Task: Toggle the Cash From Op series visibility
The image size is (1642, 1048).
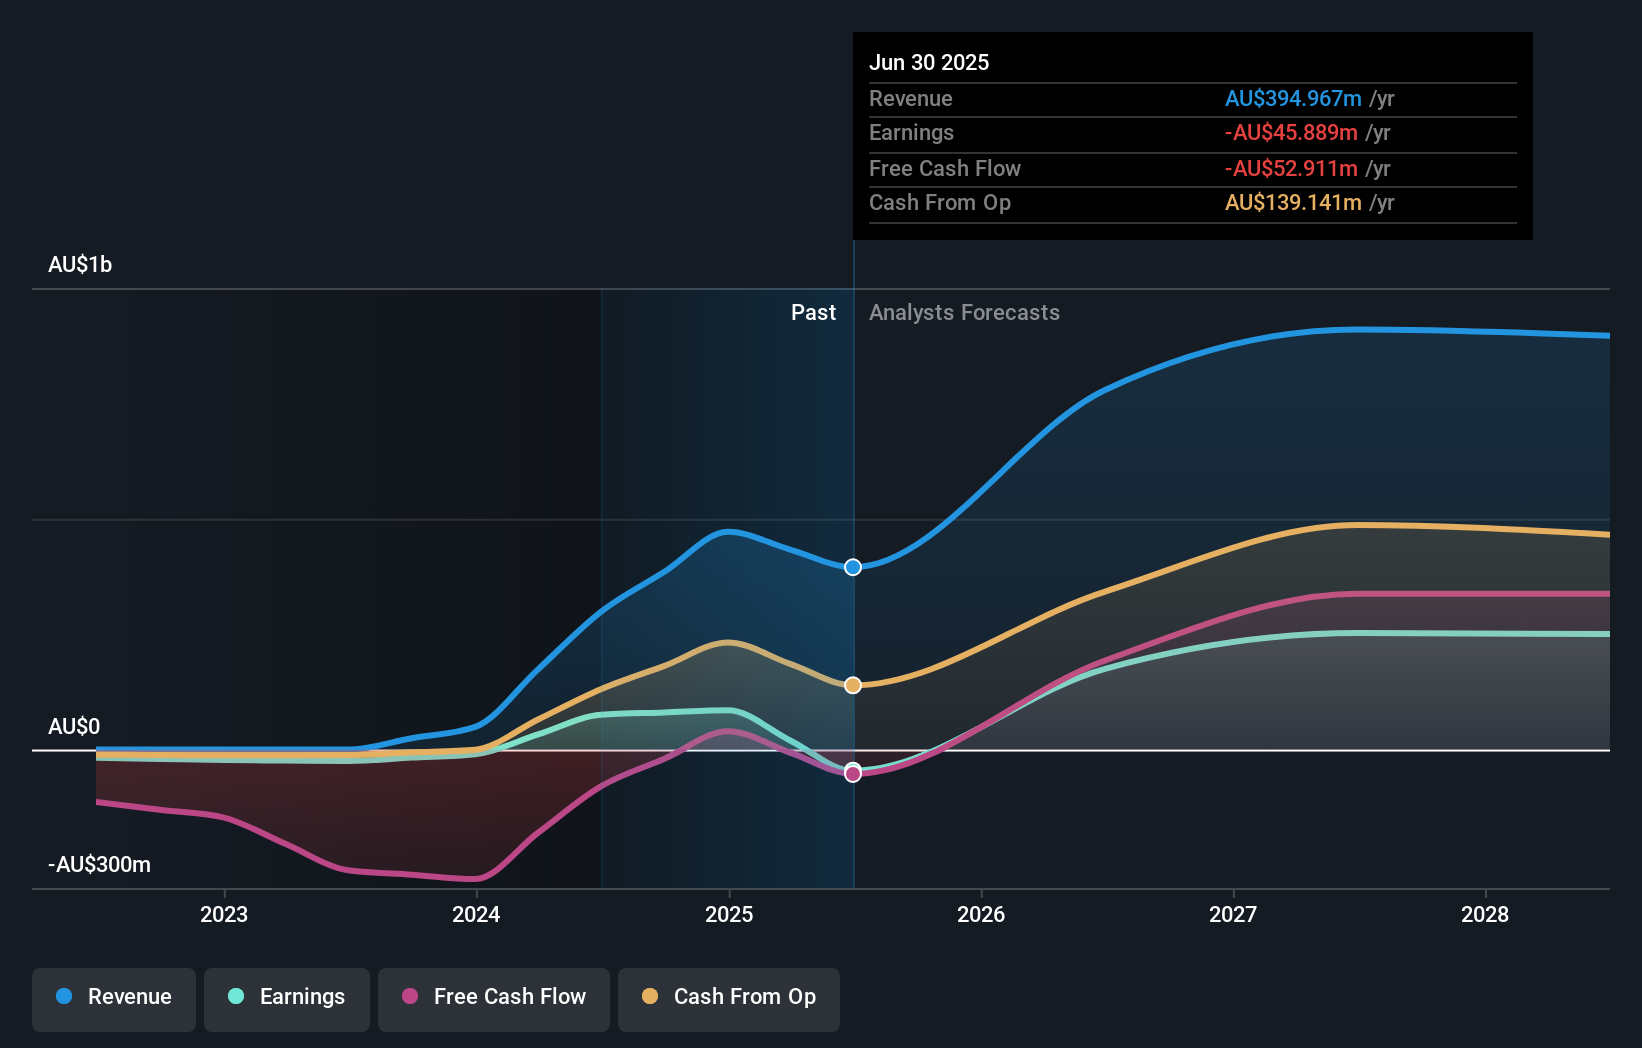Action: (x=728, y=997)
